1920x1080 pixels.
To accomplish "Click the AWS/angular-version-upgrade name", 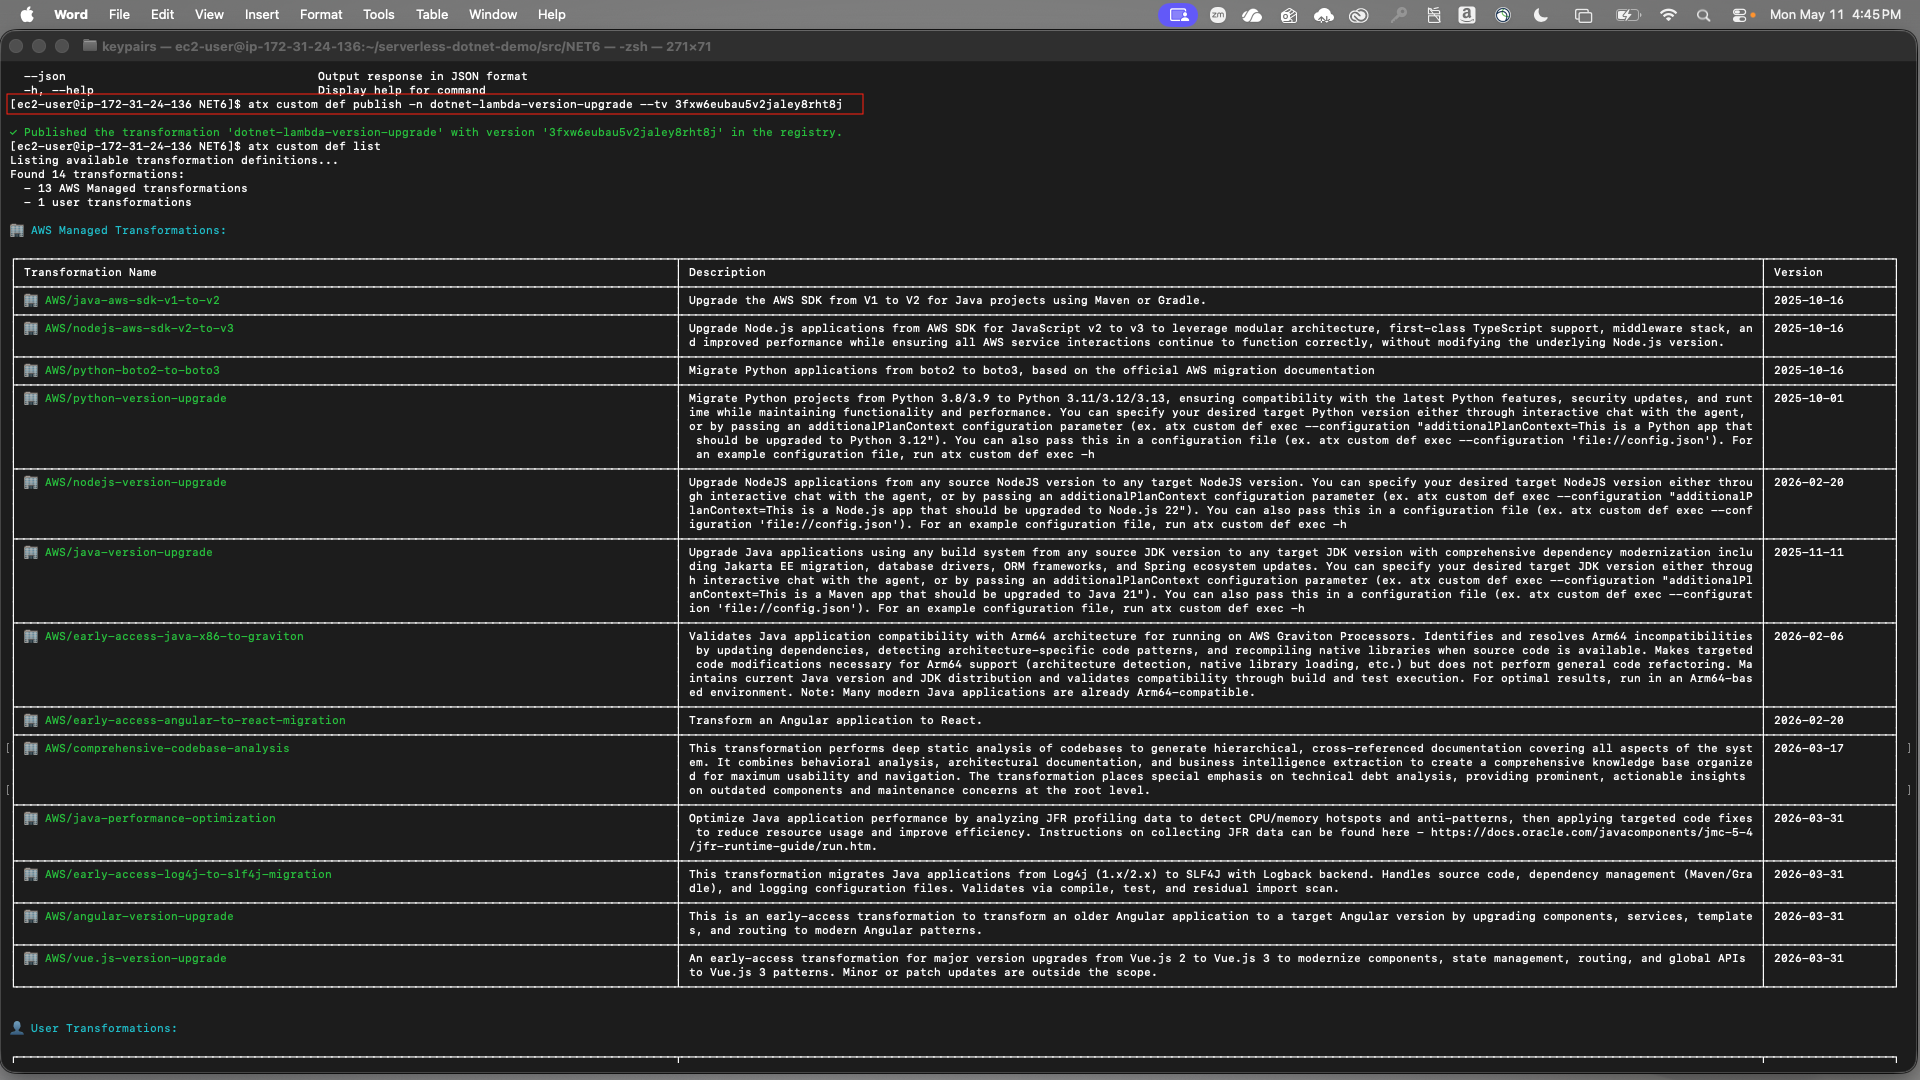I will [x=139, y=916].
